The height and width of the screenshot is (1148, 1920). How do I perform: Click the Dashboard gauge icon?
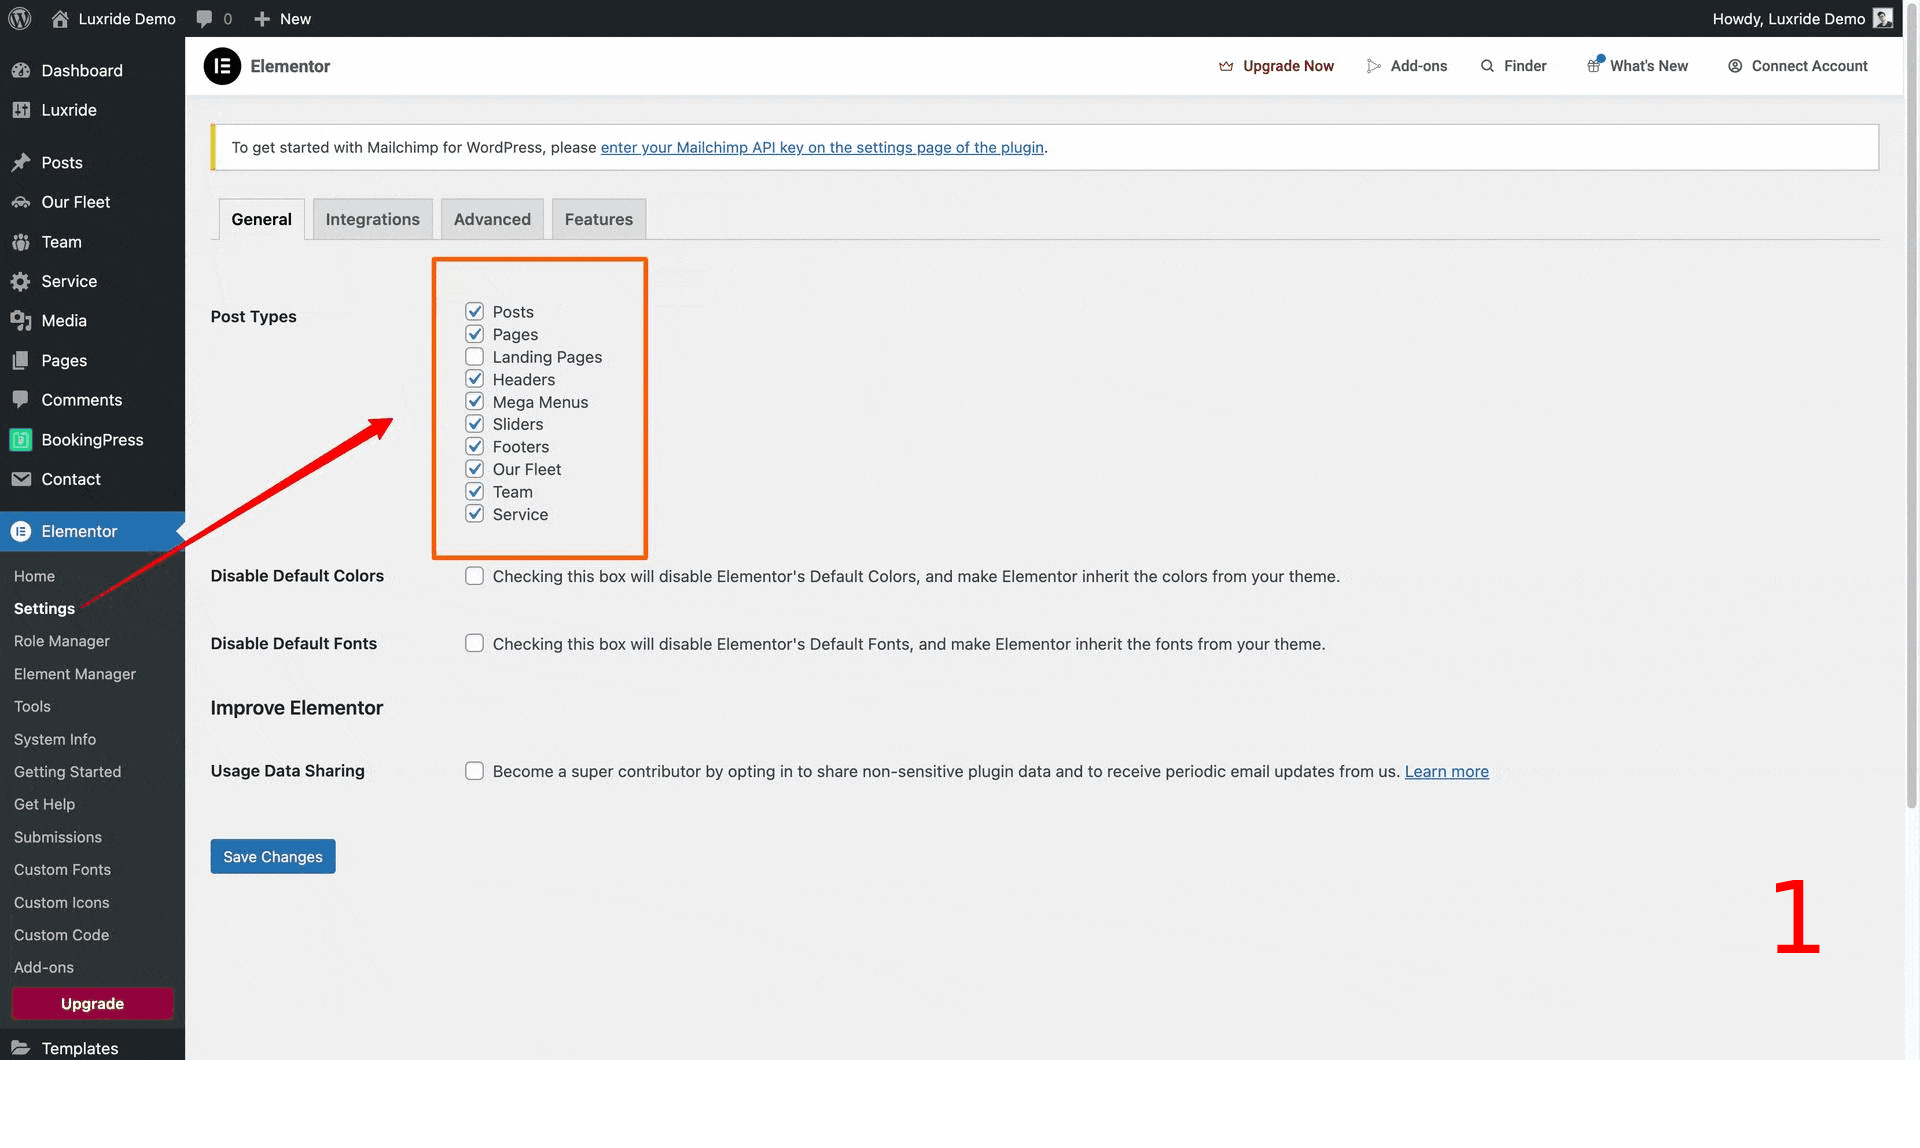21,70
